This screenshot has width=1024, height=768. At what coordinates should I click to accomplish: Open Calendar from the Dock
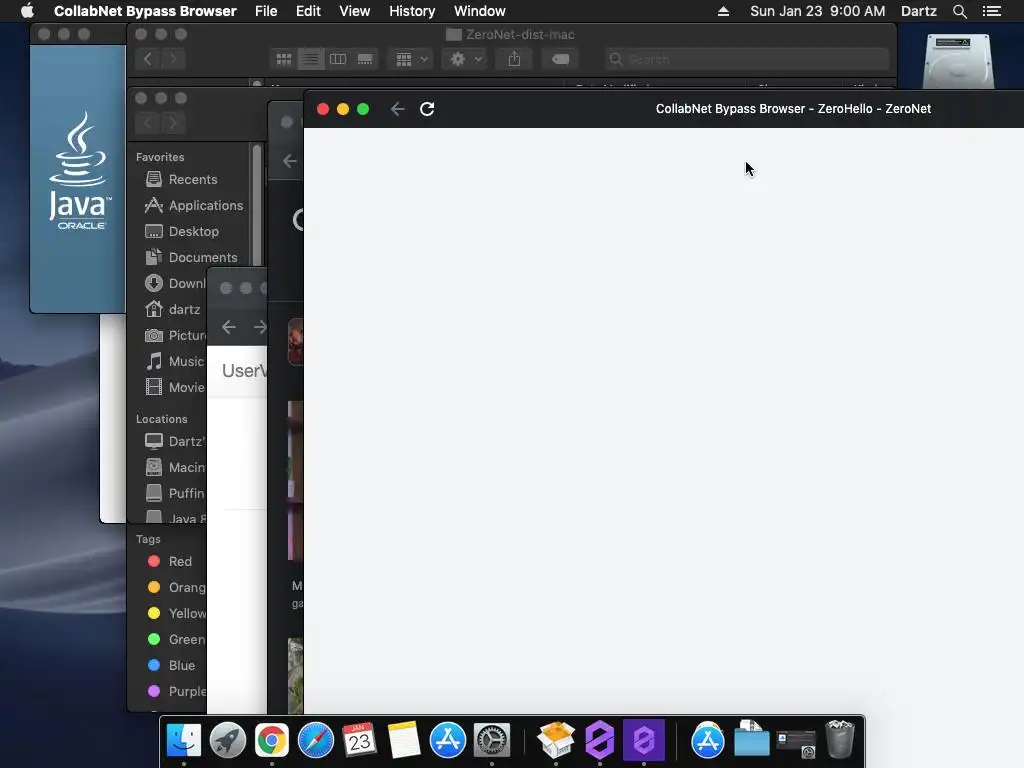click(x=360, y=741)
